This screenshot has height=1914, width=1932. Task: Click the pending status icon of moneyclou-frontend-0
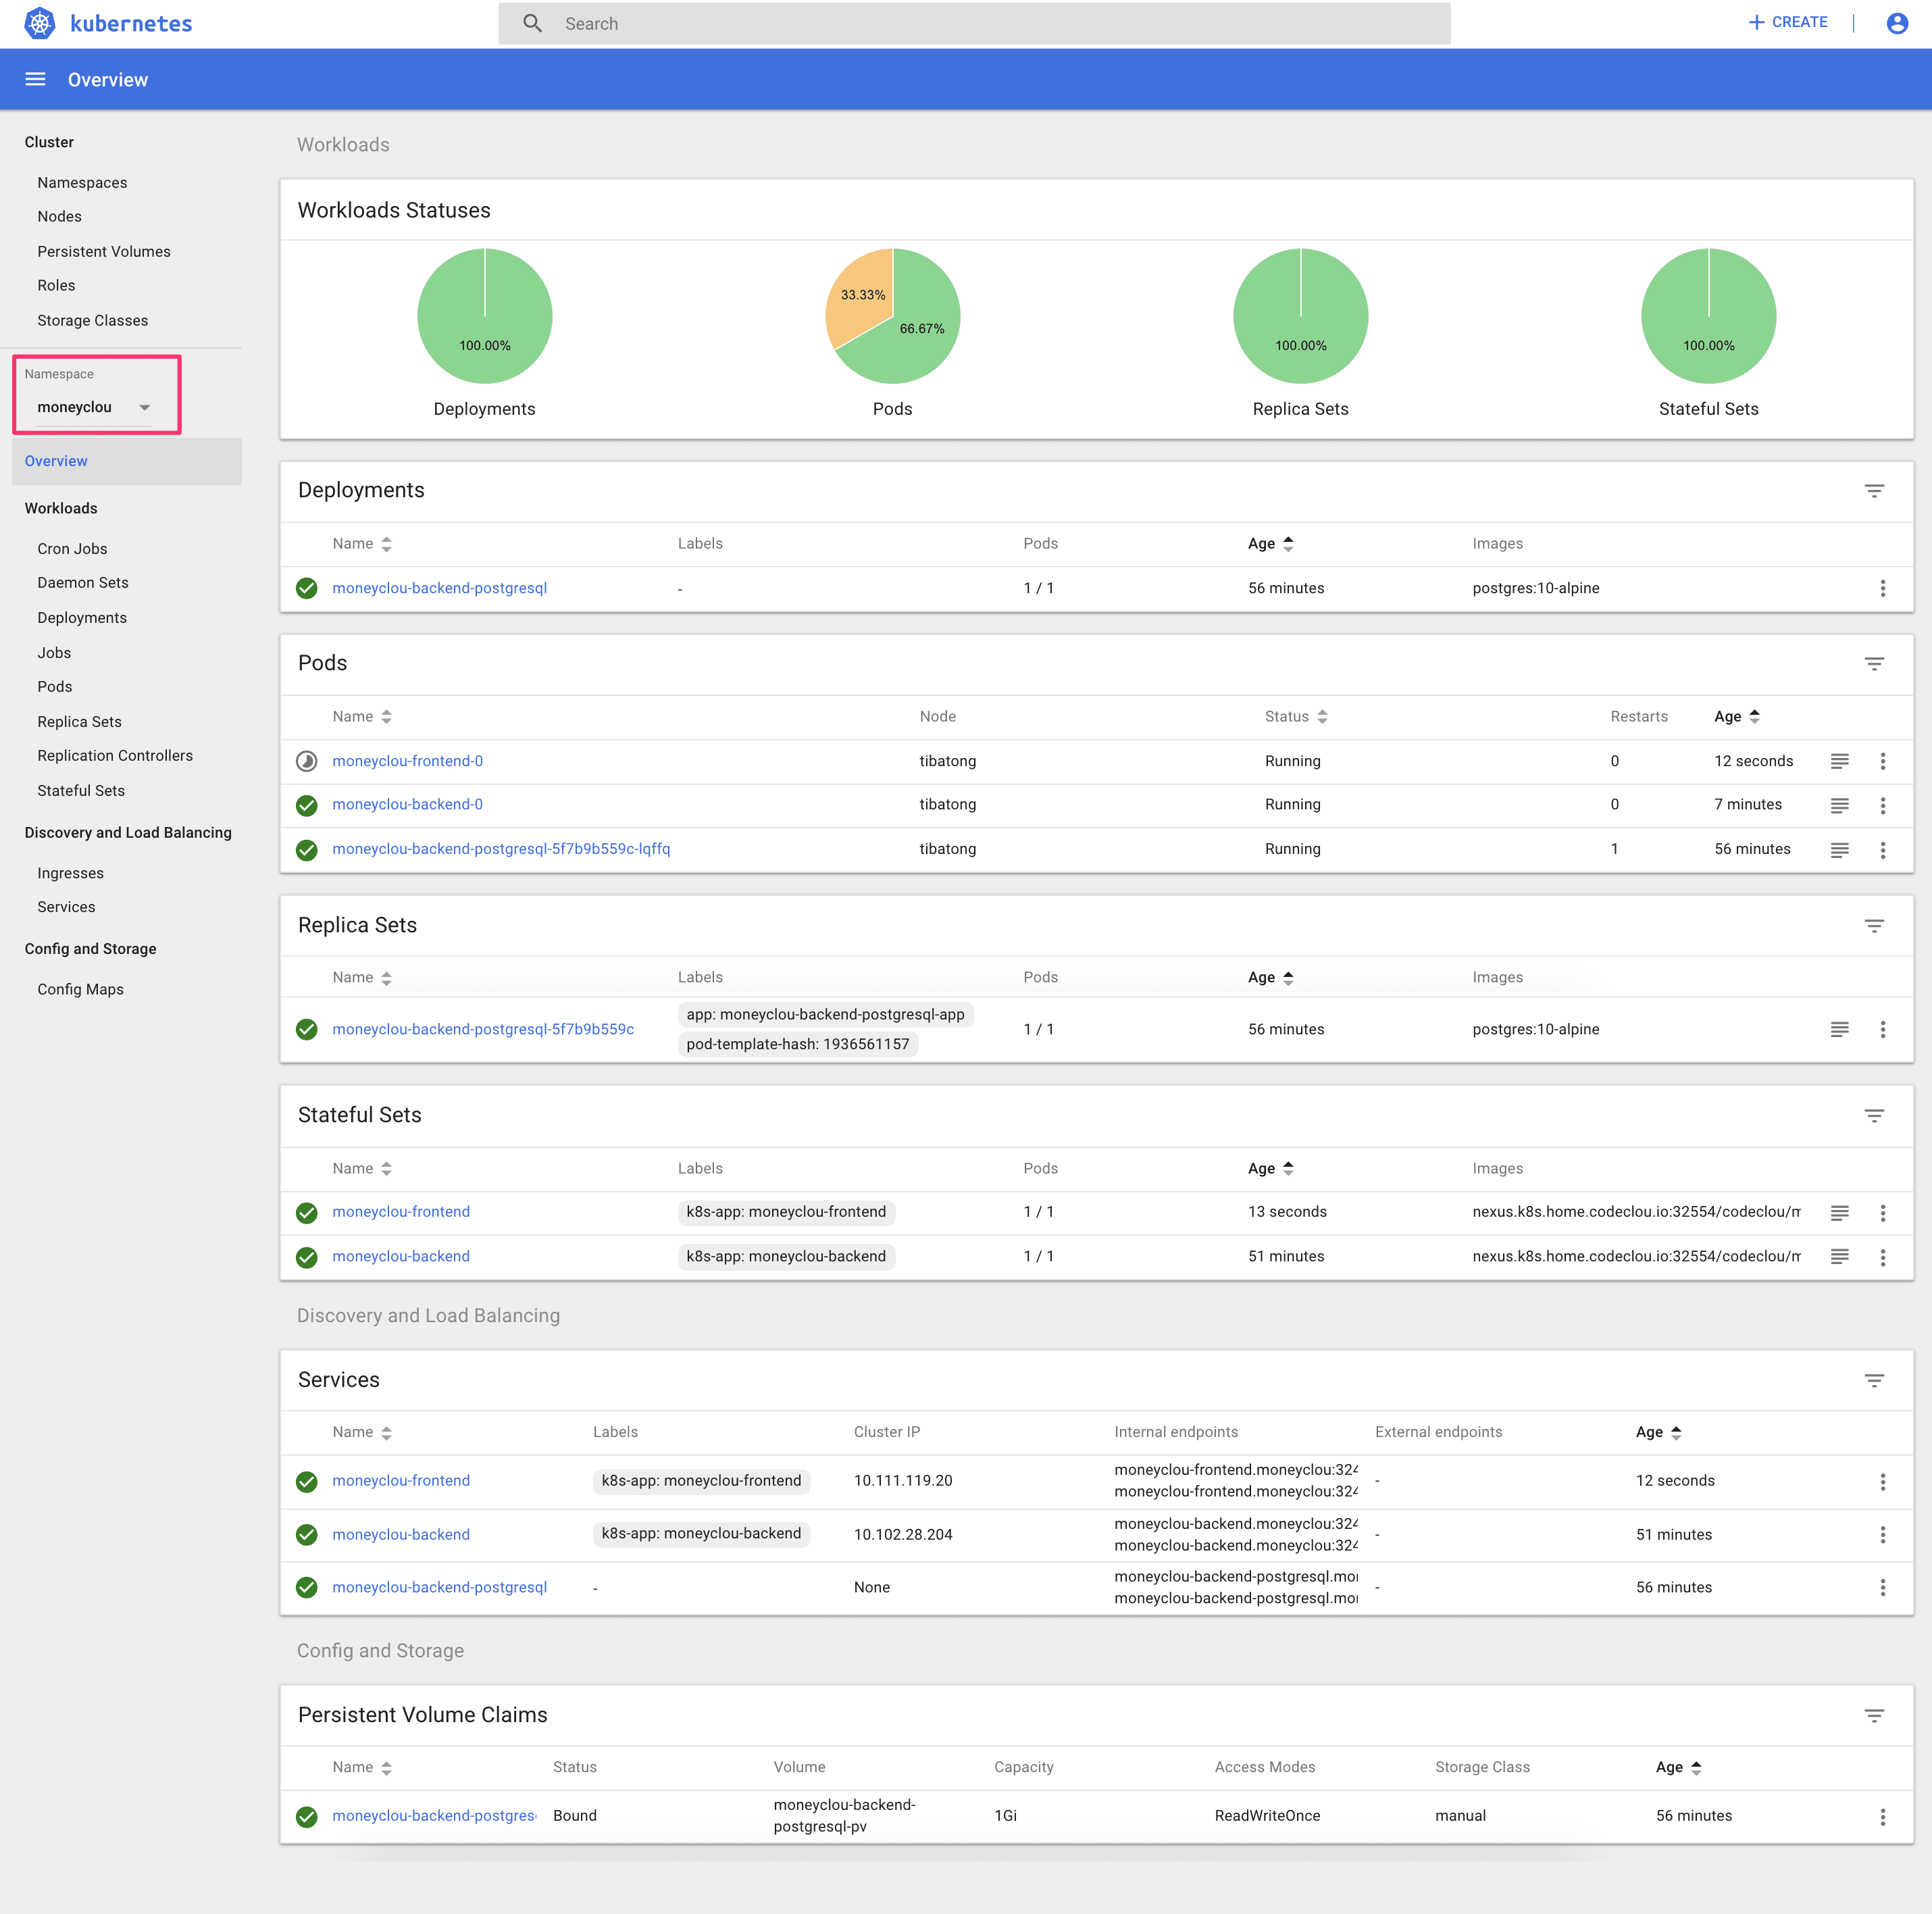pyautogui.click(x=307, y=762)
